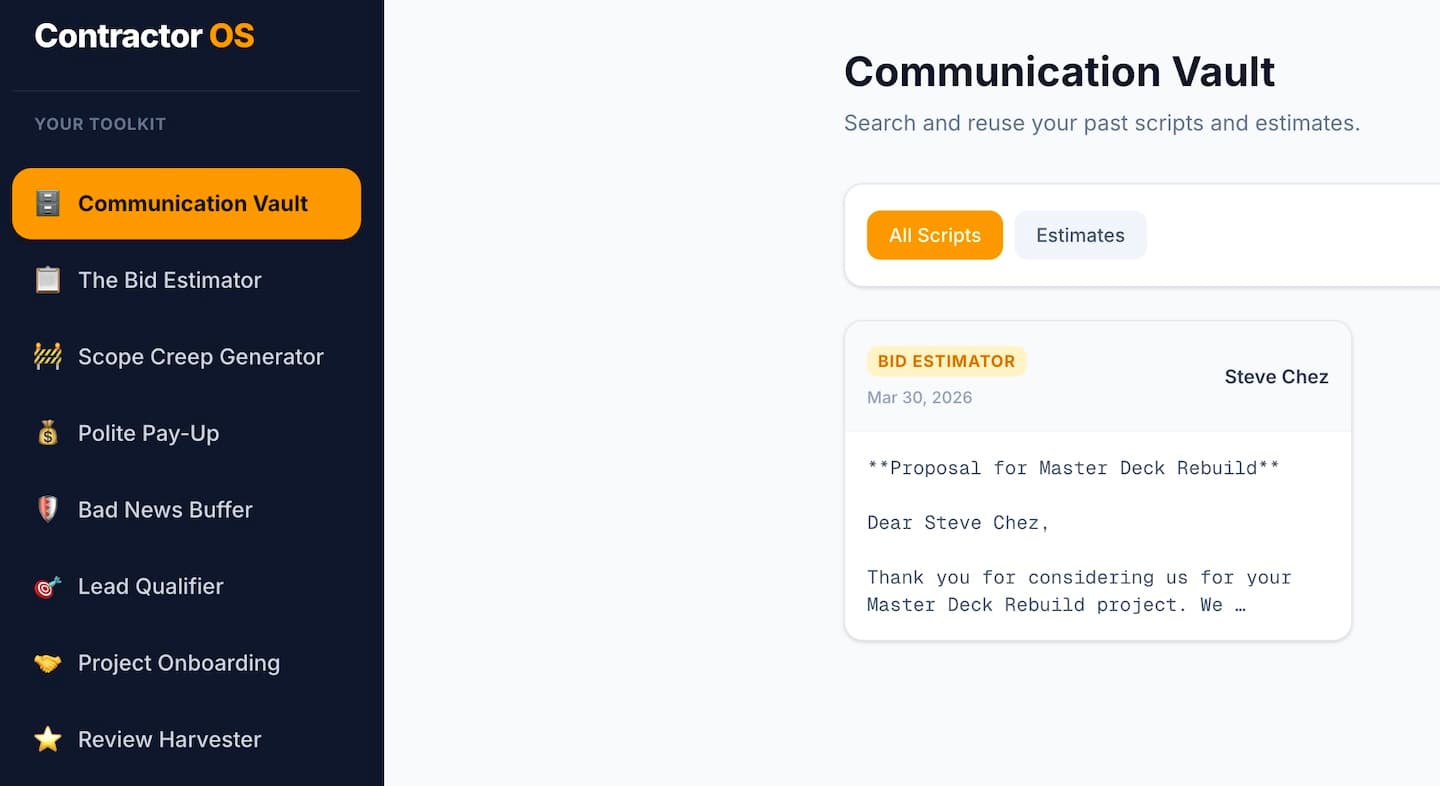Click the dartboard Lead Qualifier icon
1440x786 pixels.
(x=47, y=587)
